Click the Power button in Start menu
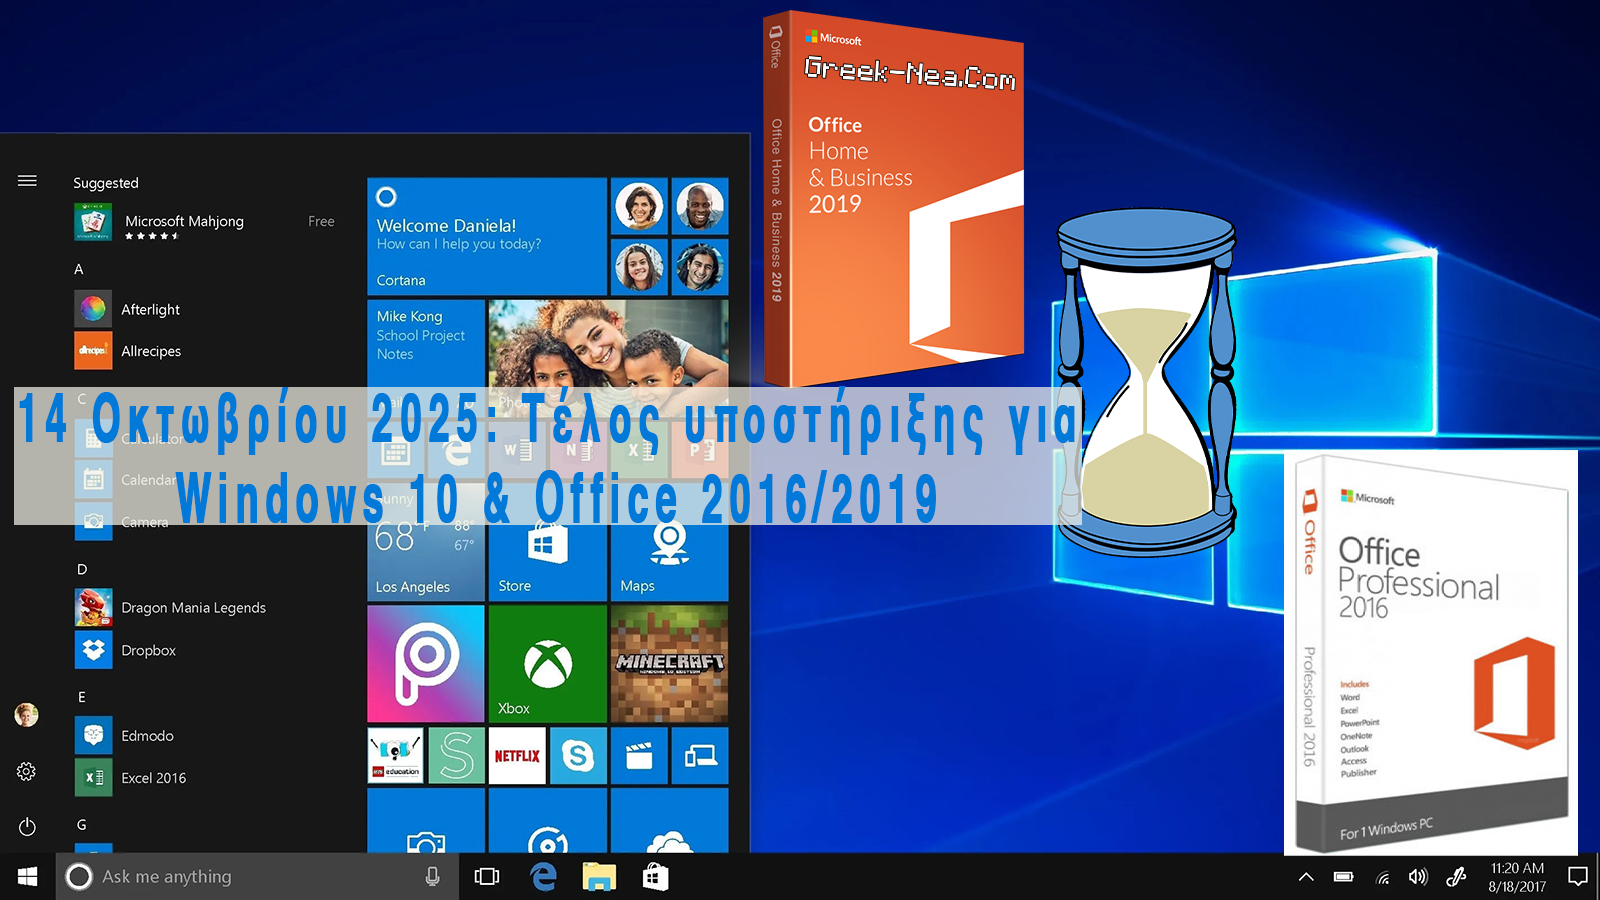 tap(27, 827)
